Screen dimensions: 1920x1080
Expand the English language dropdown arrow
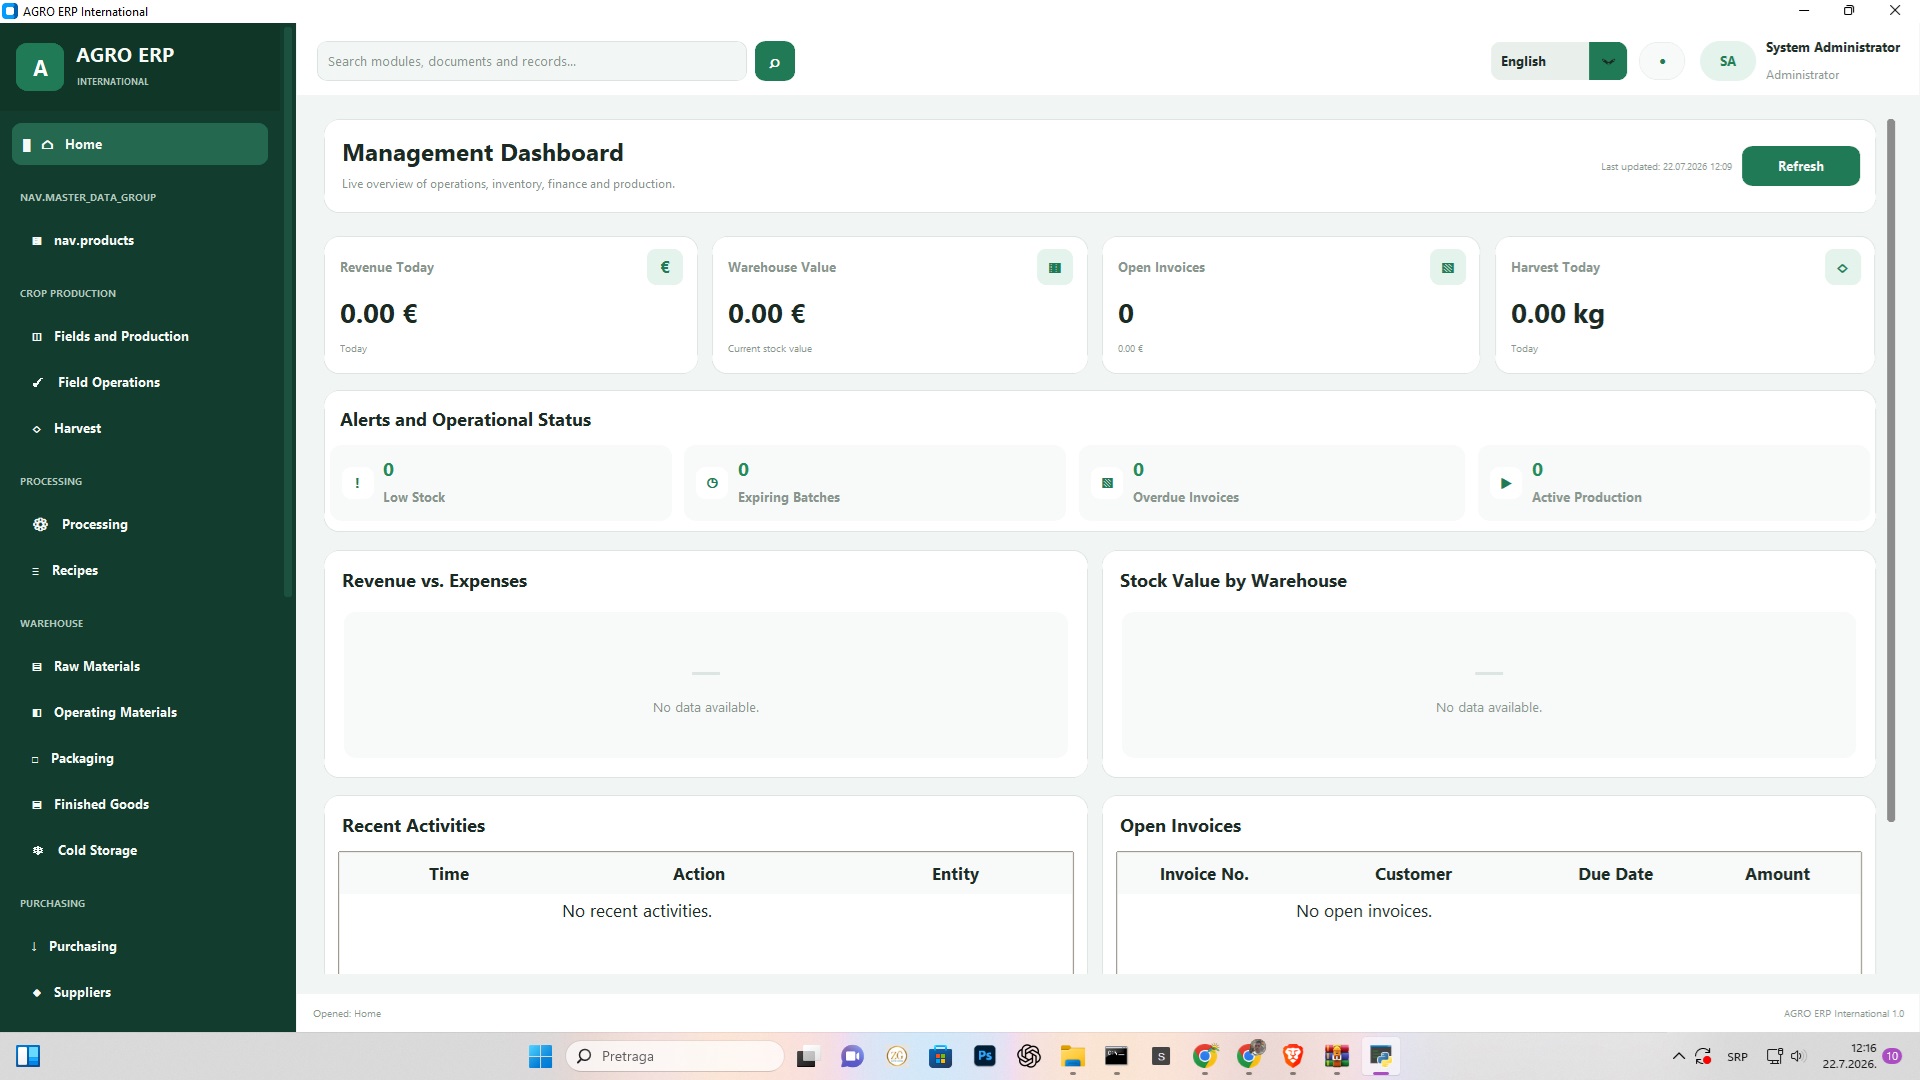(1607, 61)
